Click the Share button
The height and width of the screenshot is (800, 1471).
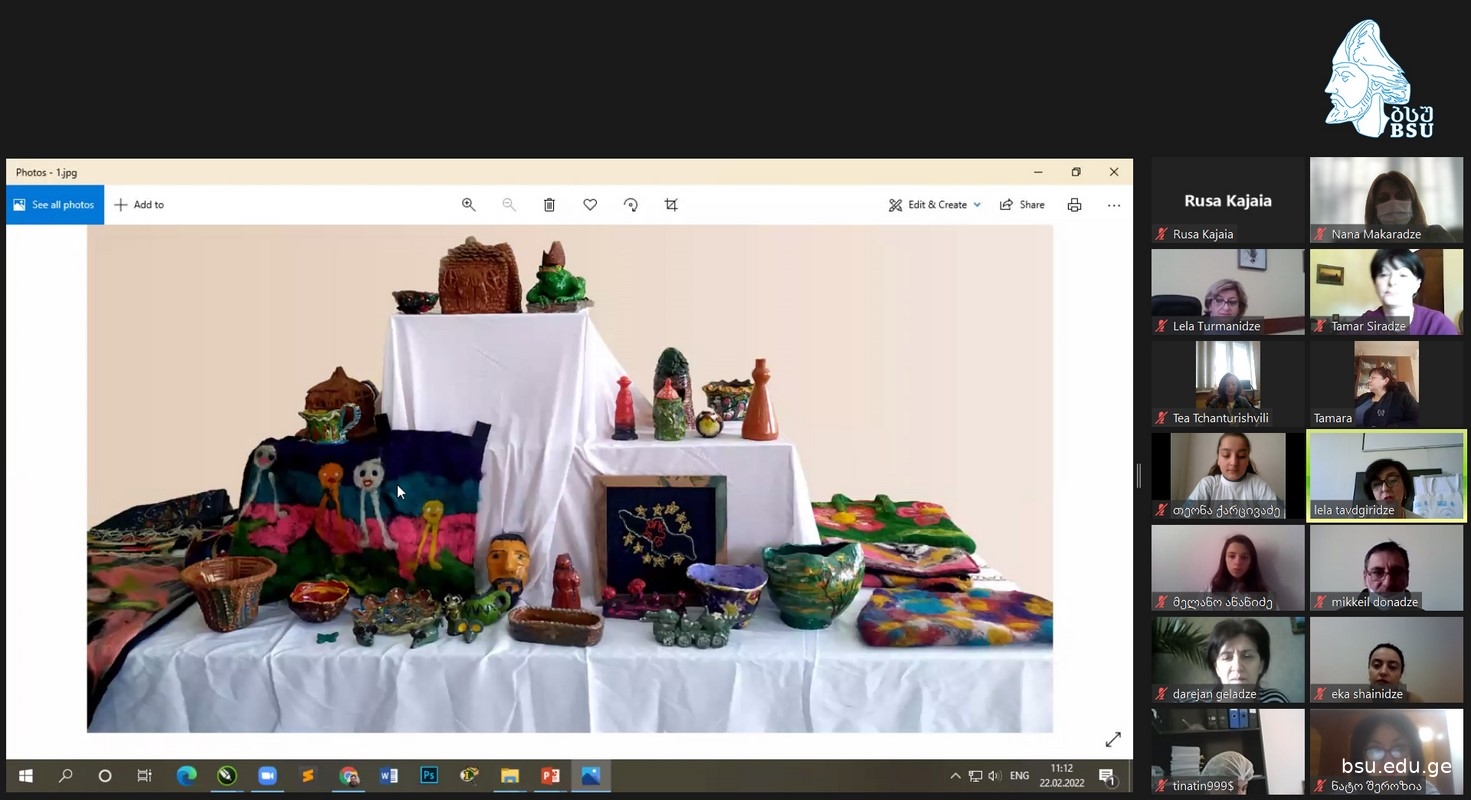1022,205
